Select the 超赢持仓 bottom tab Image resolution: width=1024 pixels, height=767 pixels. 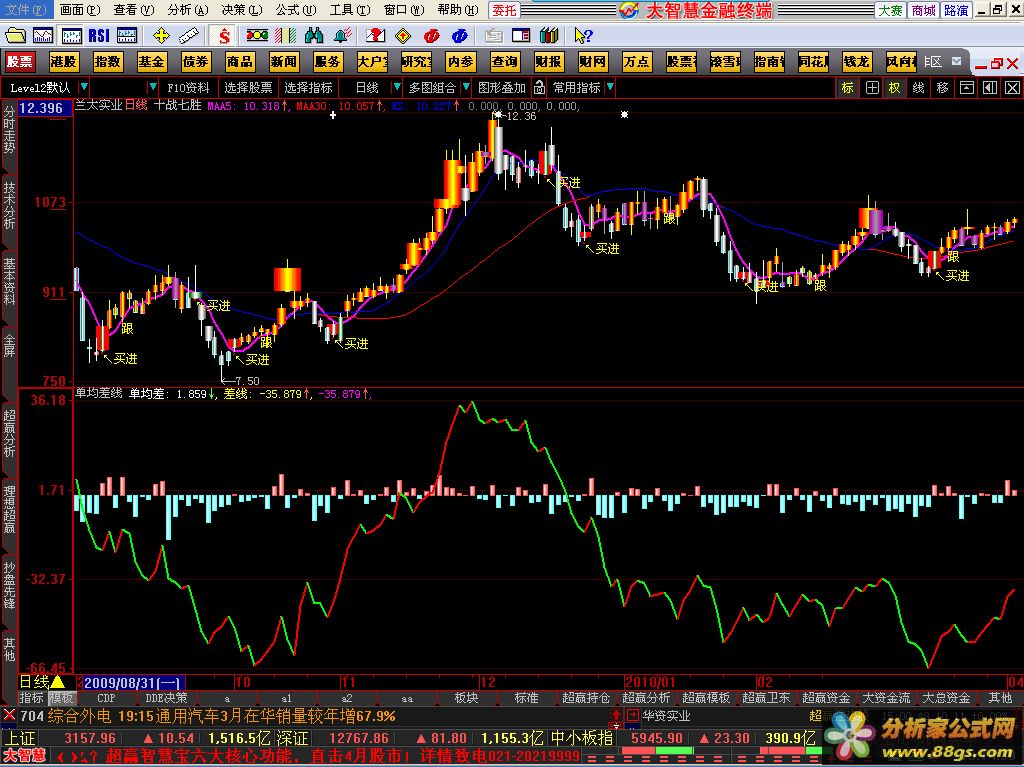click(586, 698)
